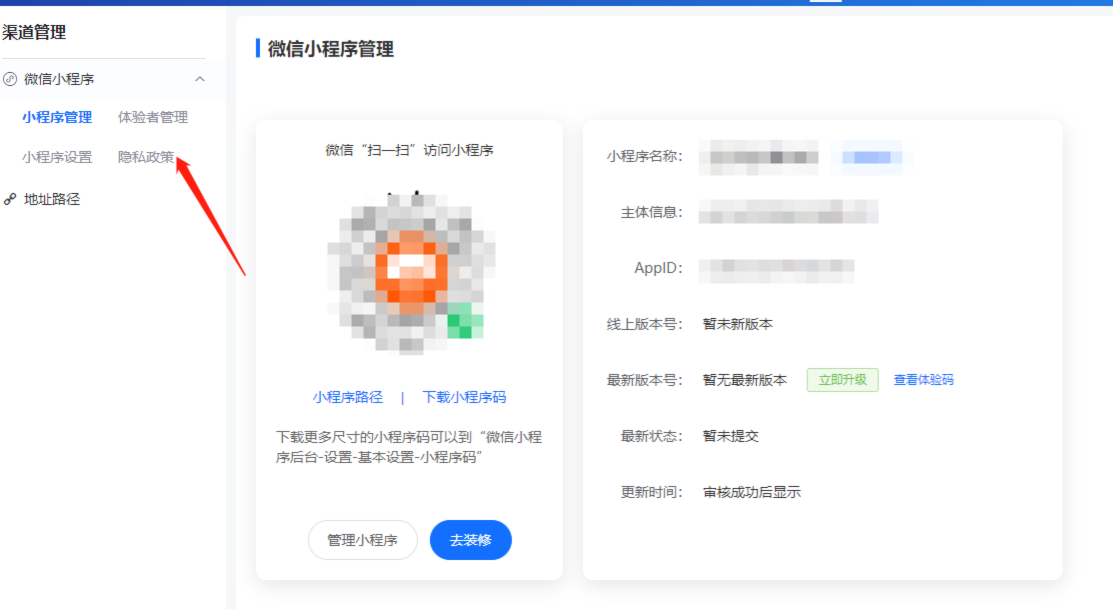This screenshot has height=609, width=1113.
Task: Click the 小程序名称 field label
Action: [645, 157]
